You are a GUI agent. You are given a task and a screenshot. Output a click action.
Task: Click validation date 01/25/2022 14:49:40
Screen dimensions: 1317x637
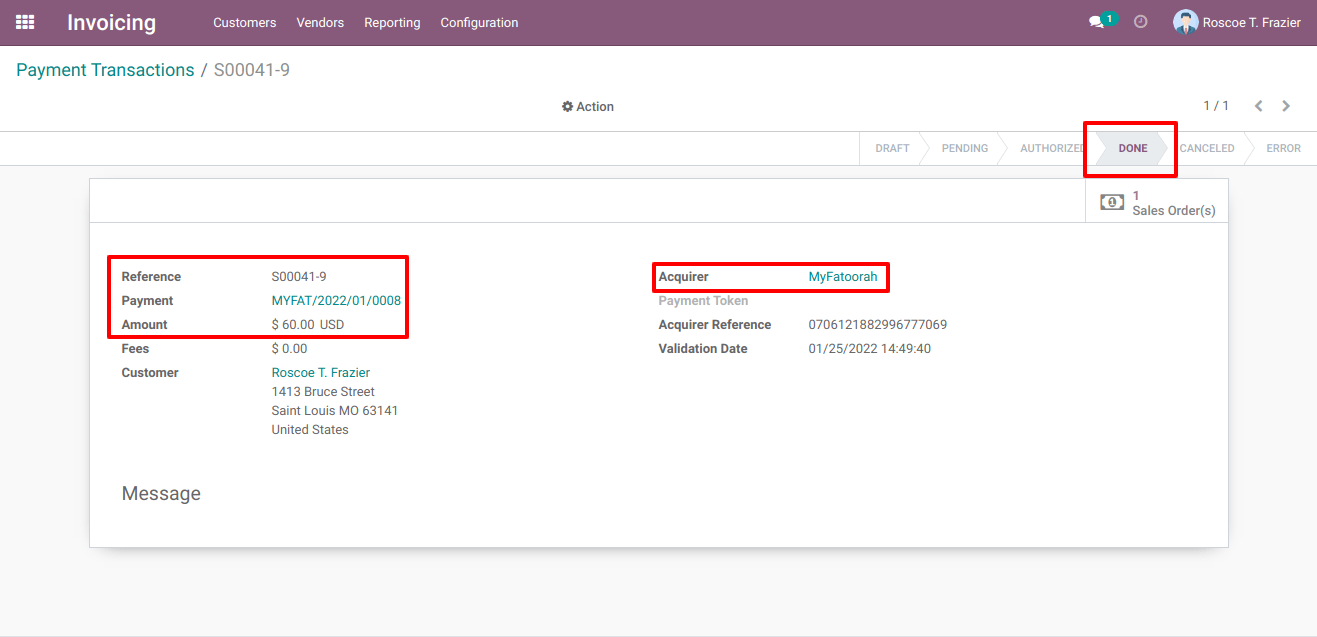(x=870, y=349)
